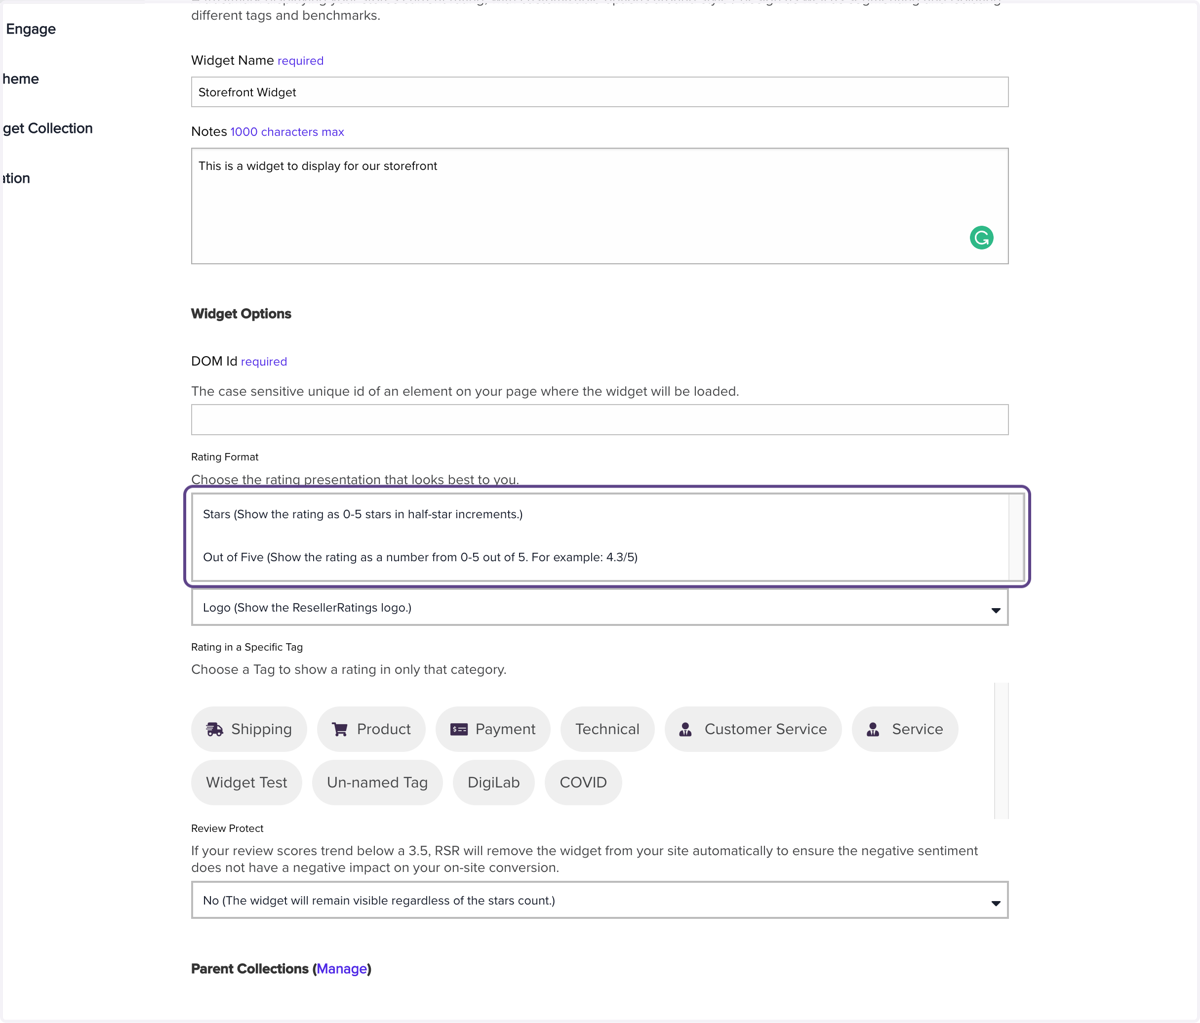The width and height of the screenshot is (1200, 1023).
Task: Click the Parent Collections heading text
Action: click(x=250, y=969)
